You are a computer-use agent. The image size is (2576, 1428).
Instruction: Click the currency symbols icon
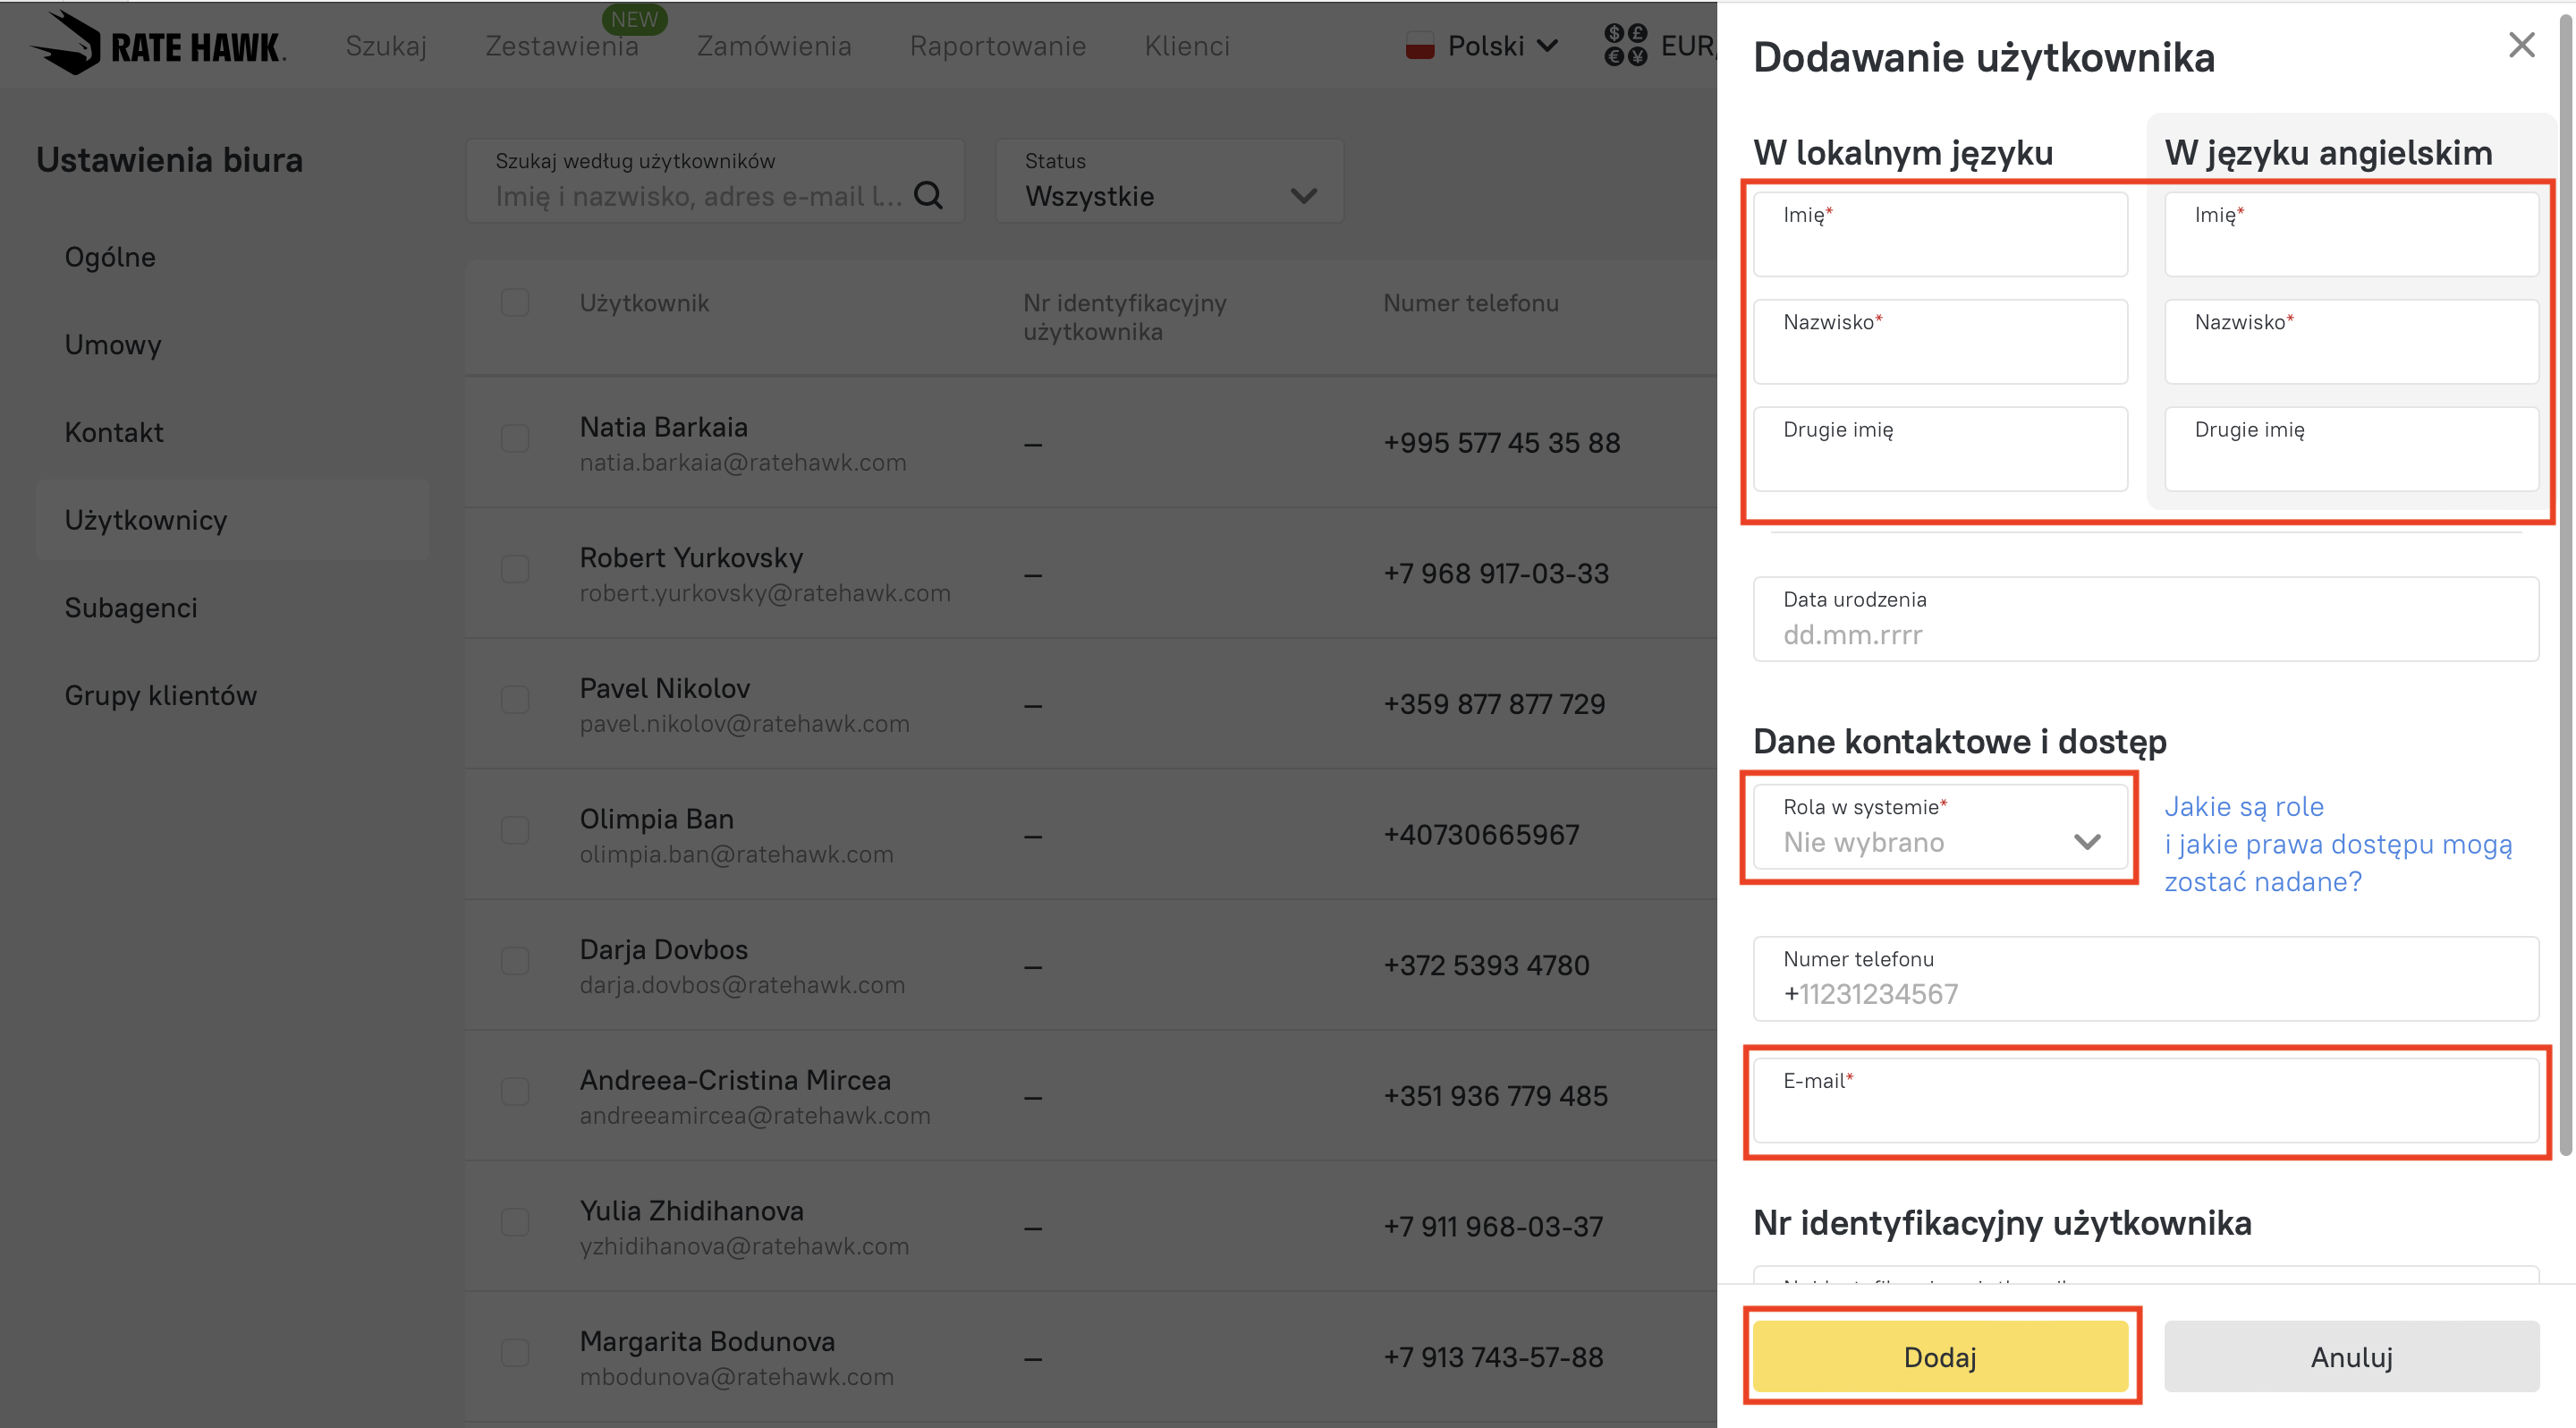[x=1625, y=46]
